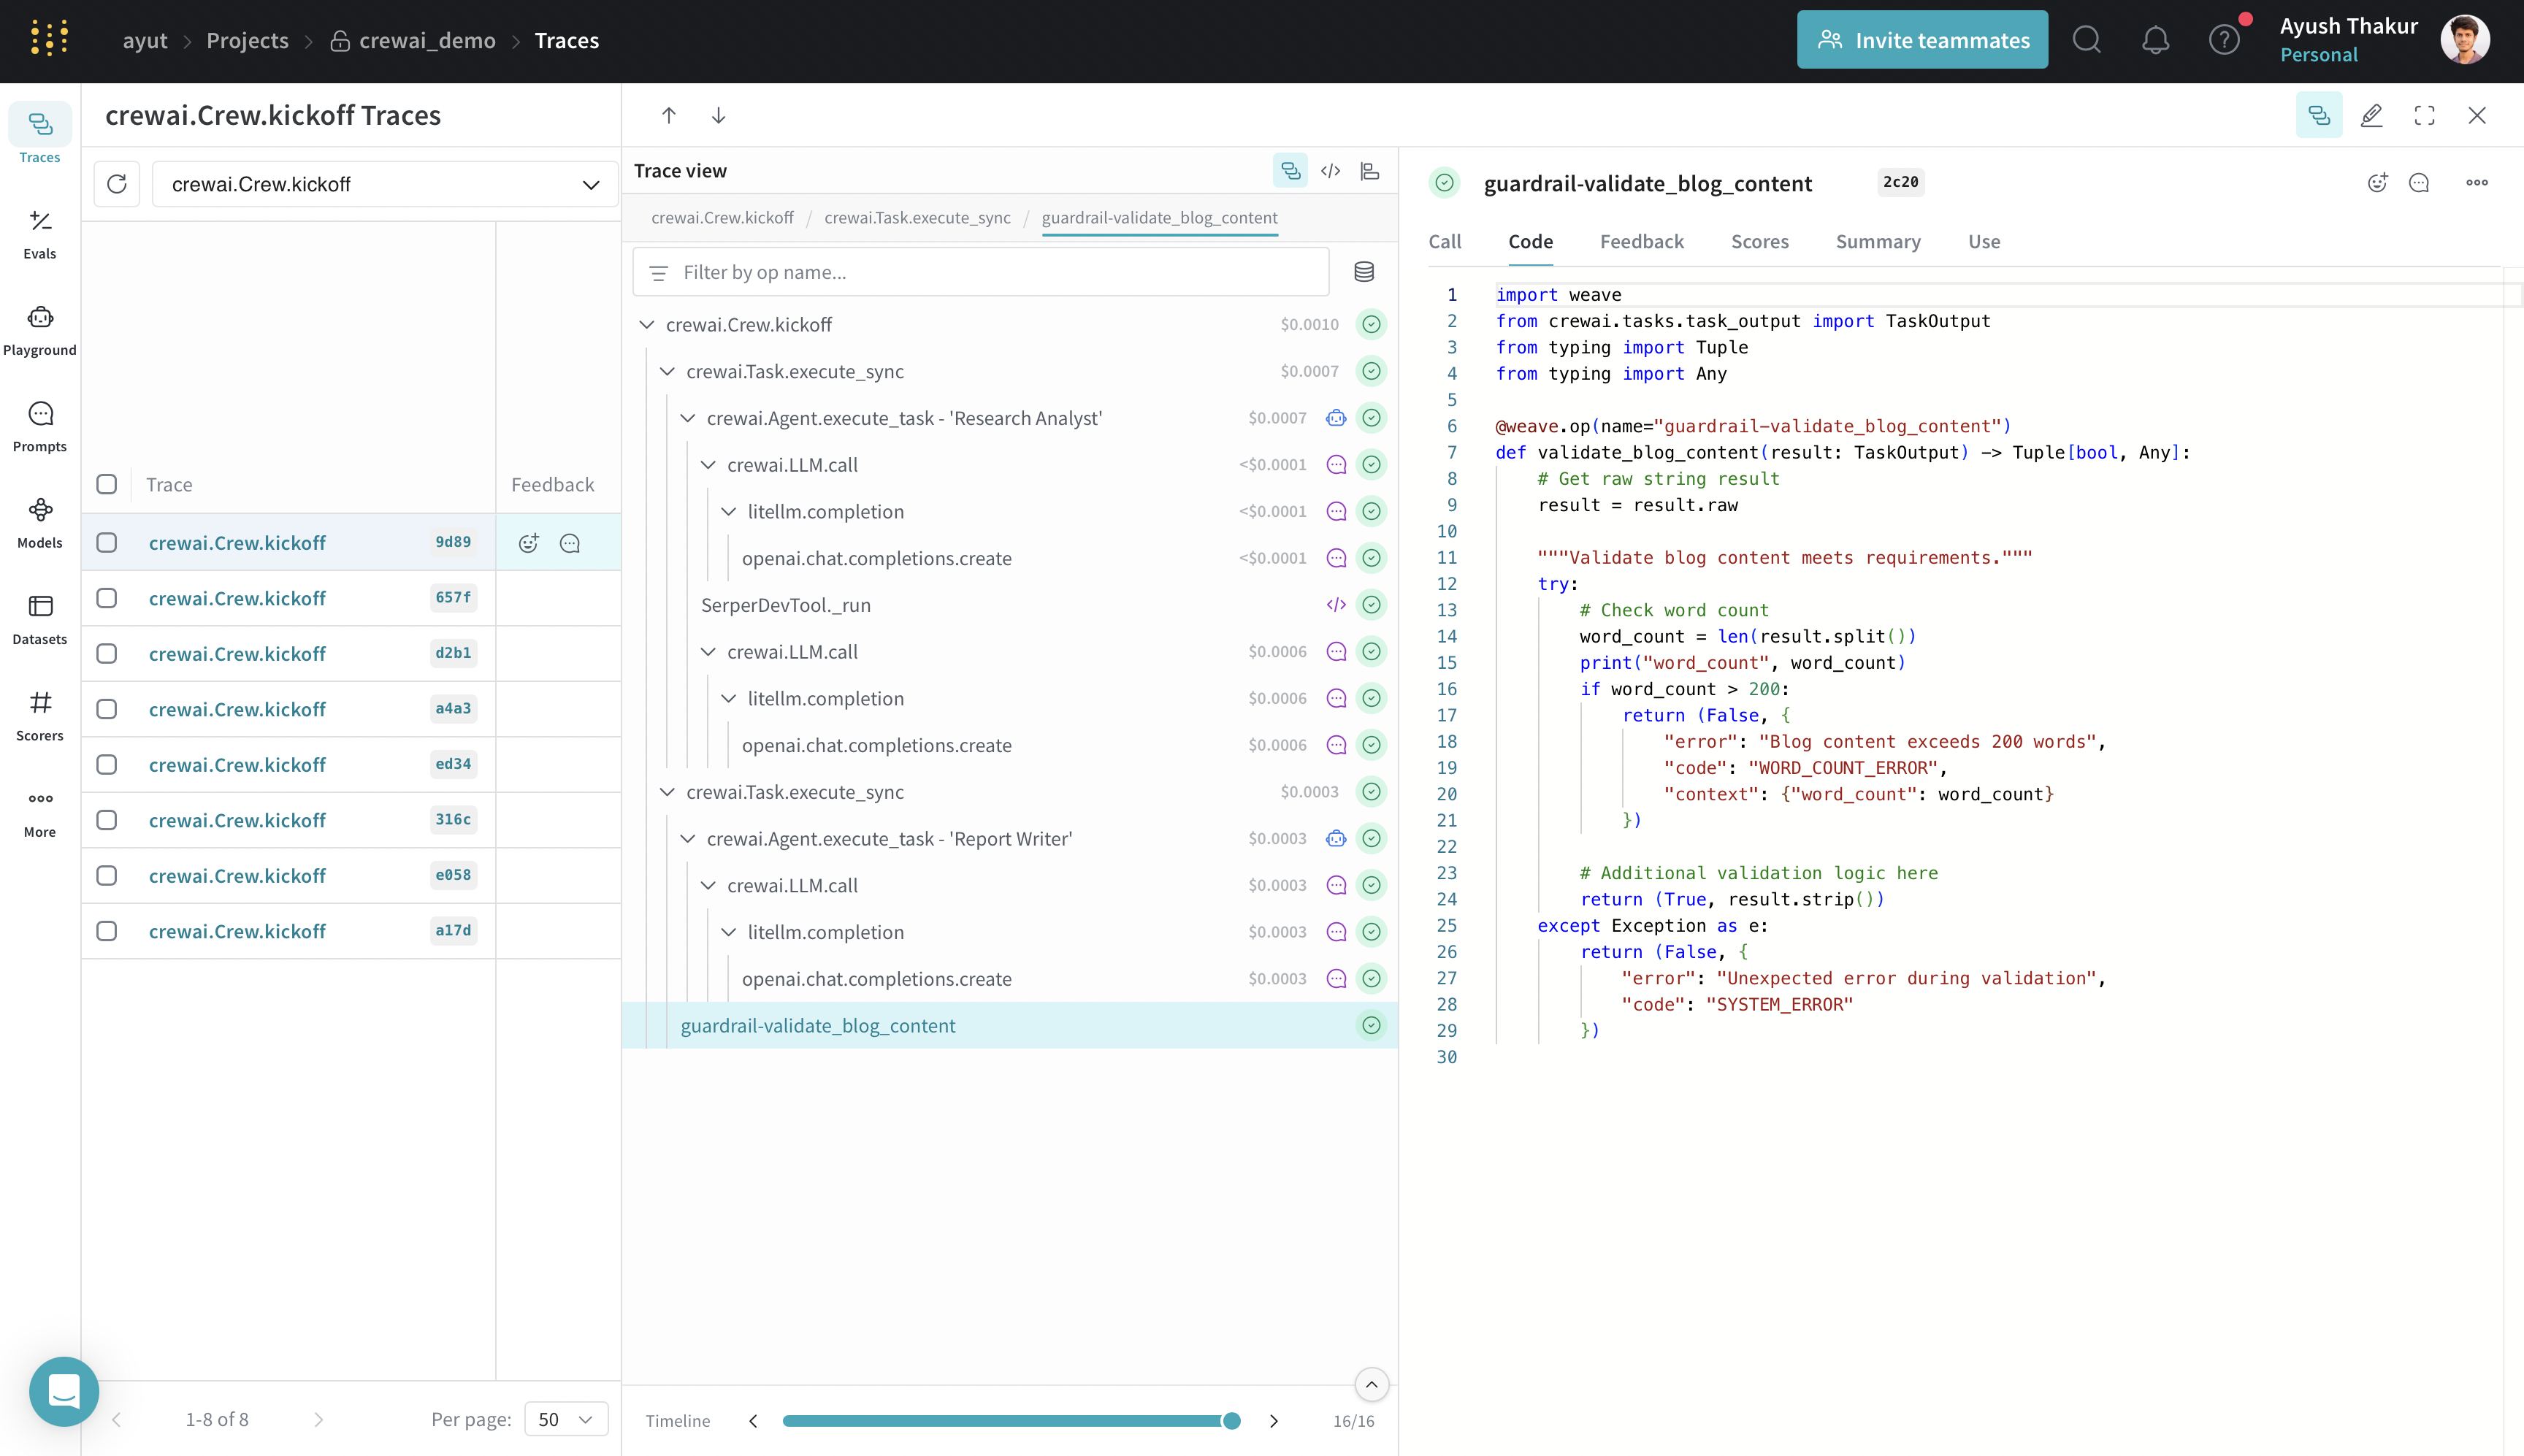Add emoji reaction to trace 9d89

529,543
